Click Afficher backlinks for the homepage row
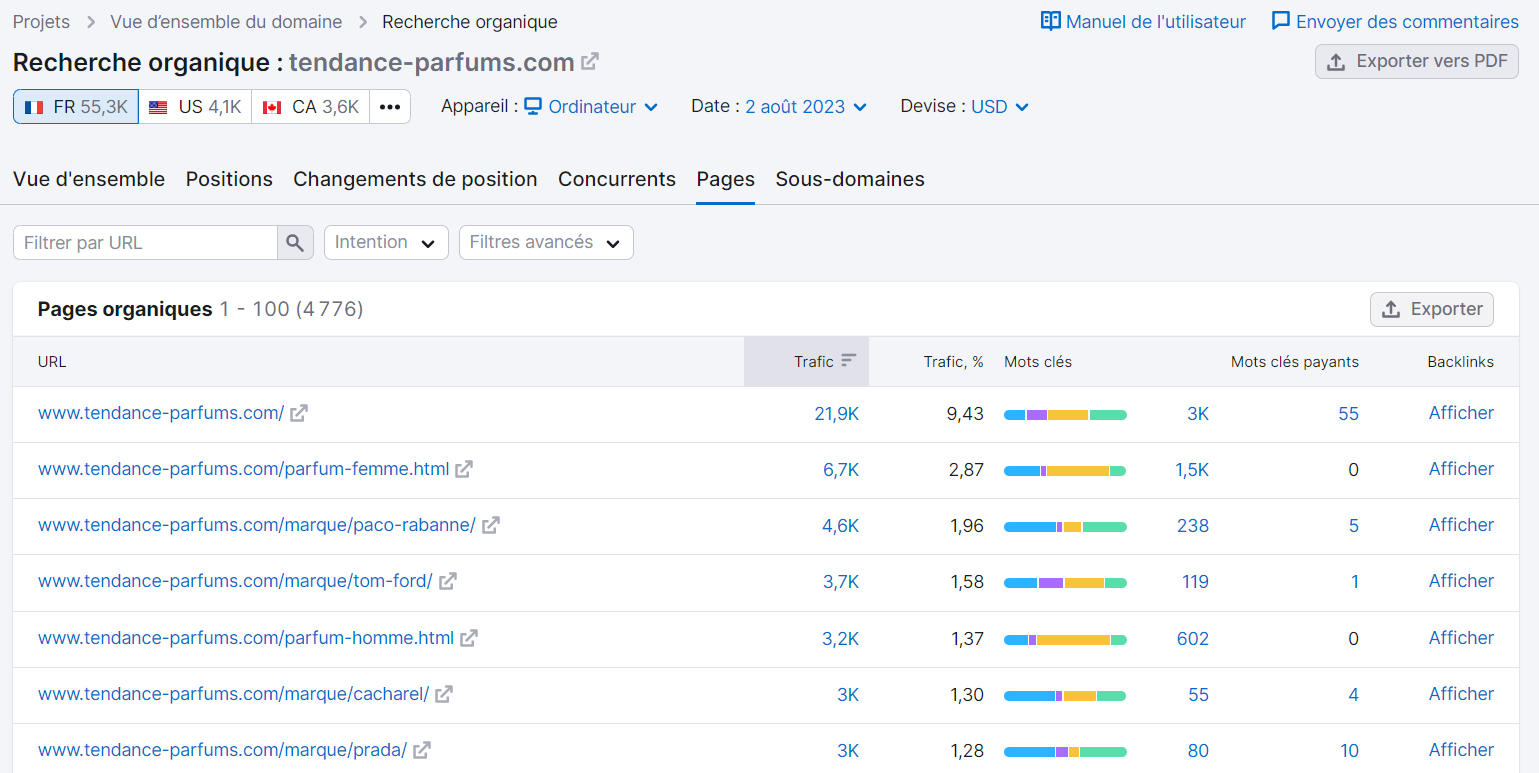The width and height of the screenshot is (1539, 773). (1461, 413)
